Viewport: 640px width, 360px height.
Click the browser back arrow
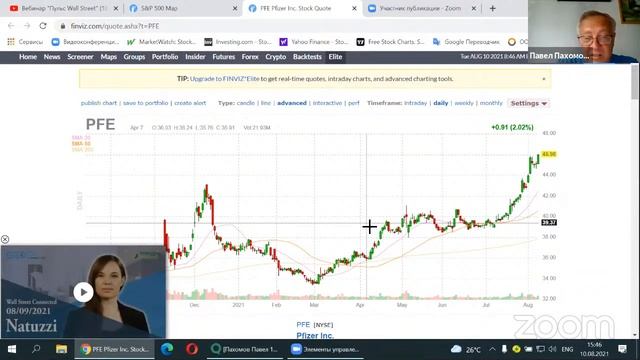[x=11, y=26]
